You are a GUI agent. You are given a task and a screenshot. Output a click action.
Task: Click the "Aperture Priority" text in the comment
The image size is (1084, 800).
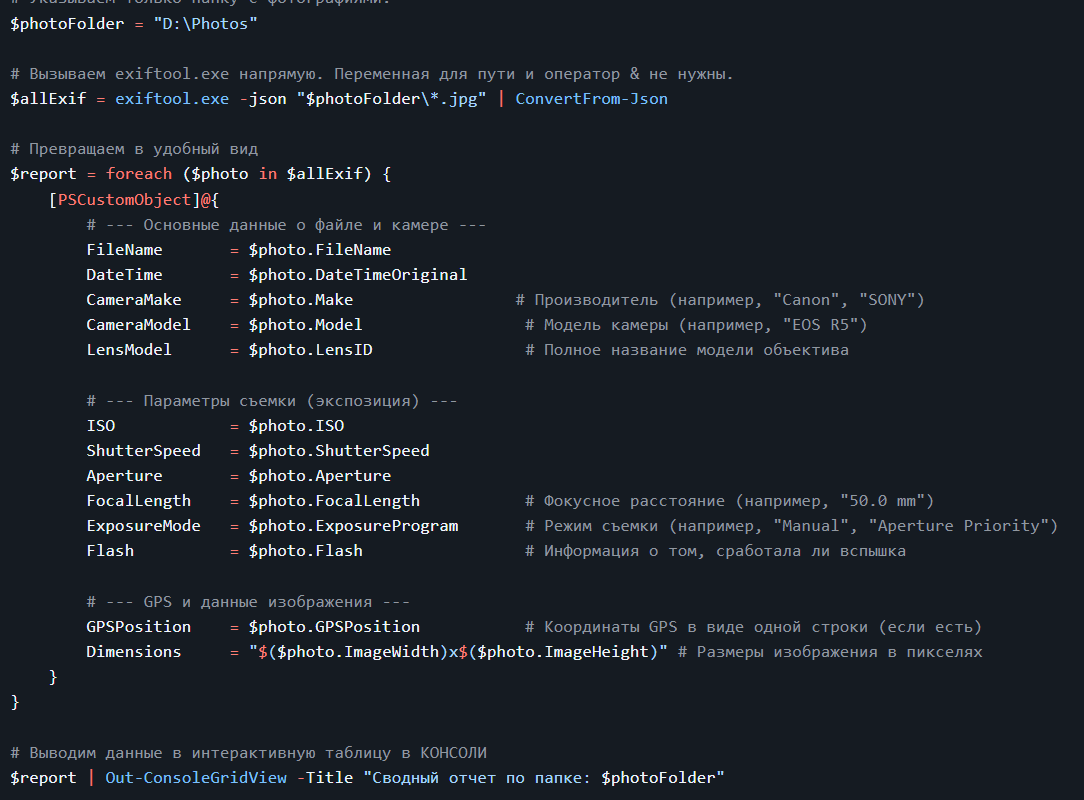pyautogui.click(x=963, y=526)
